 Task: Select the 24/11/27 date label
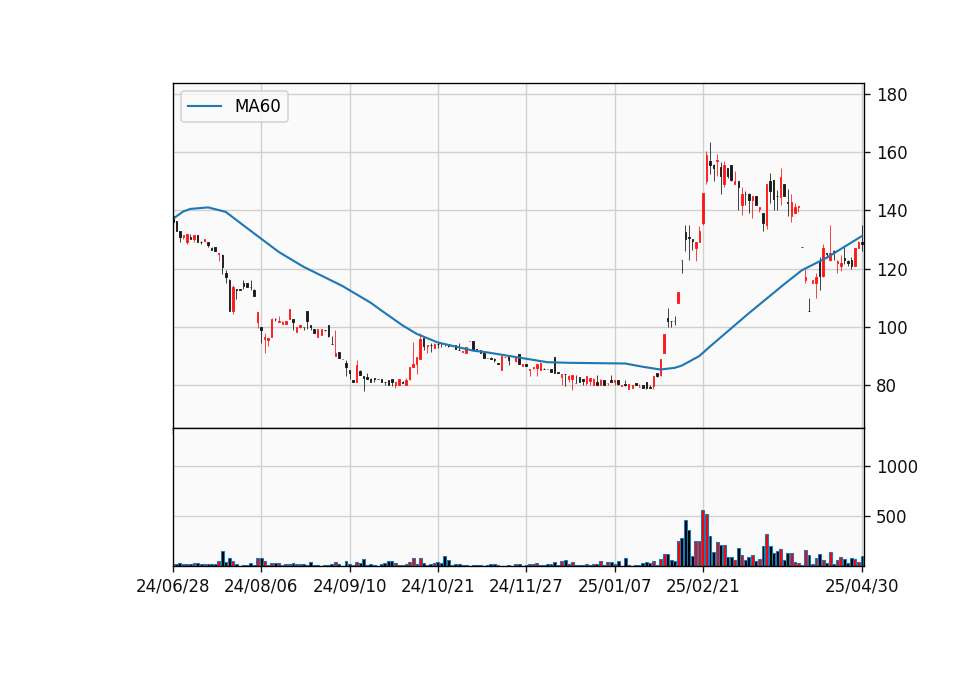tap(526, 586)
